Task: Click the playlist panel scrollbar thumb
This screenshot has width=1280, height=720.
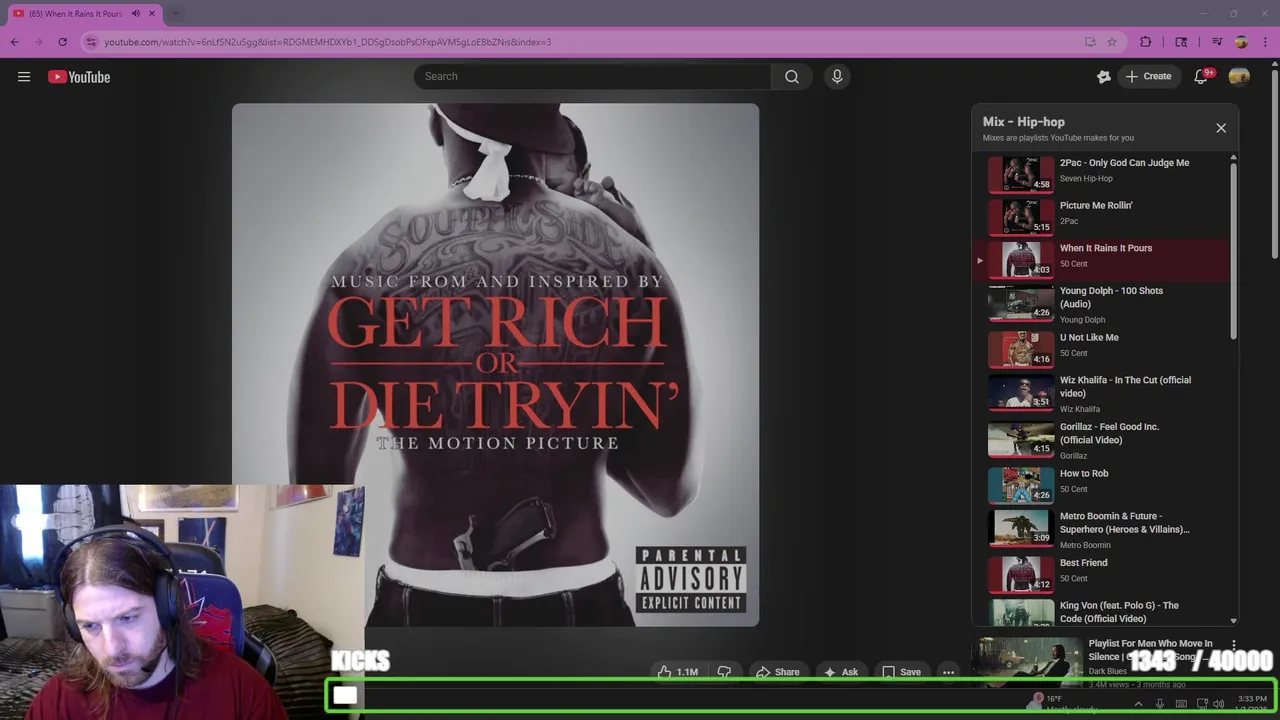Action: click(x=1233, y=250)
